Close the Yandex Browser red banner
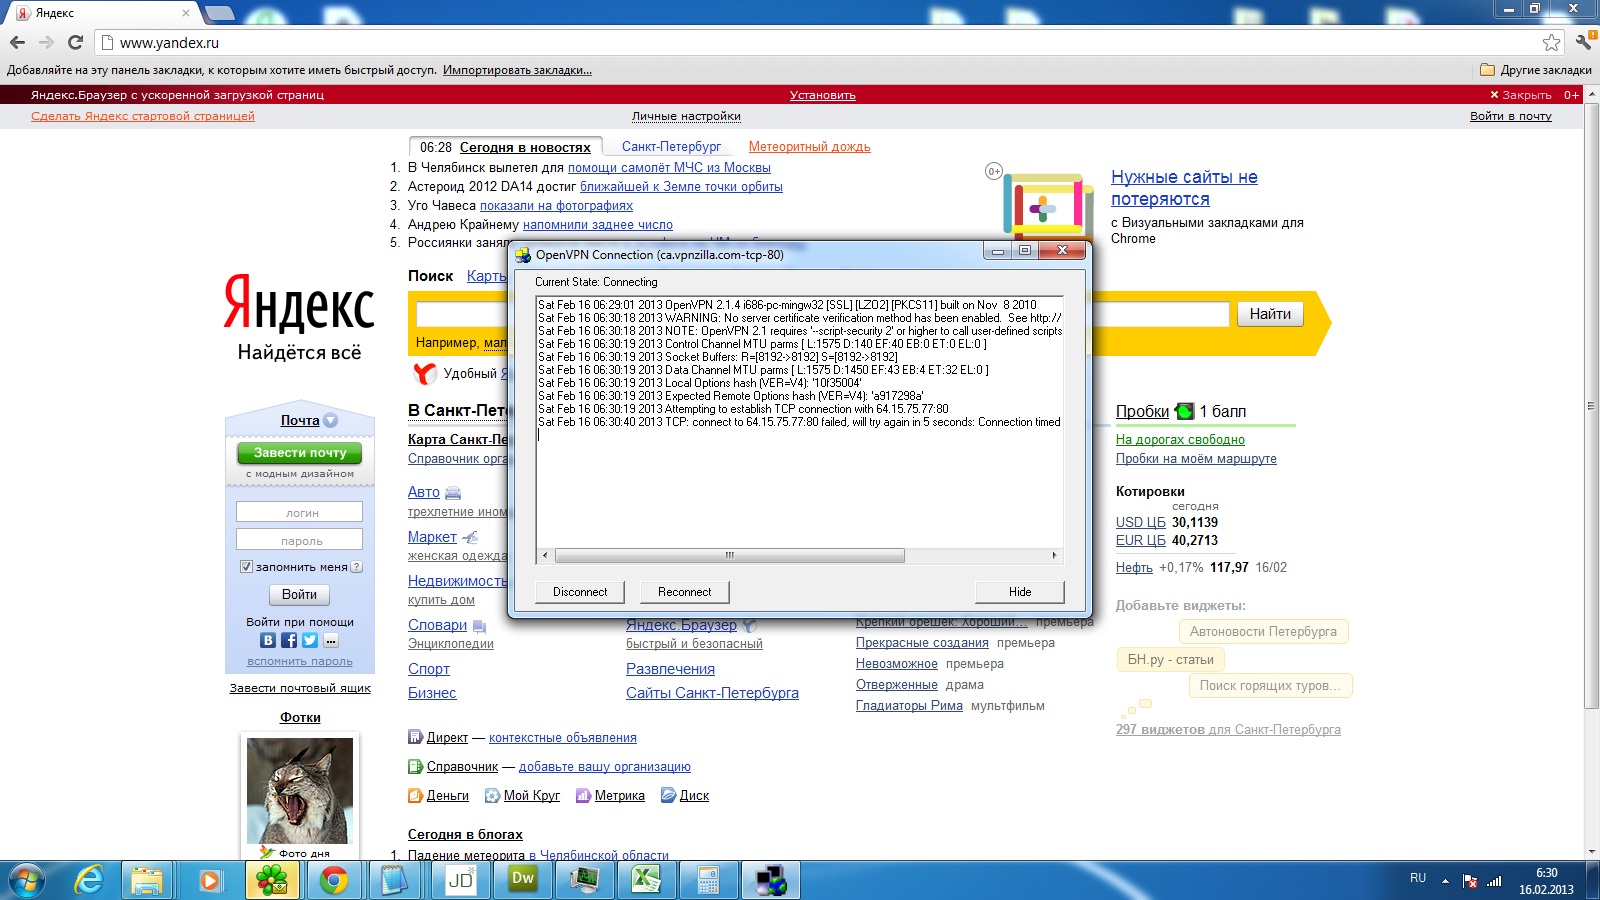1600x900 pixels. point(1521,95)
